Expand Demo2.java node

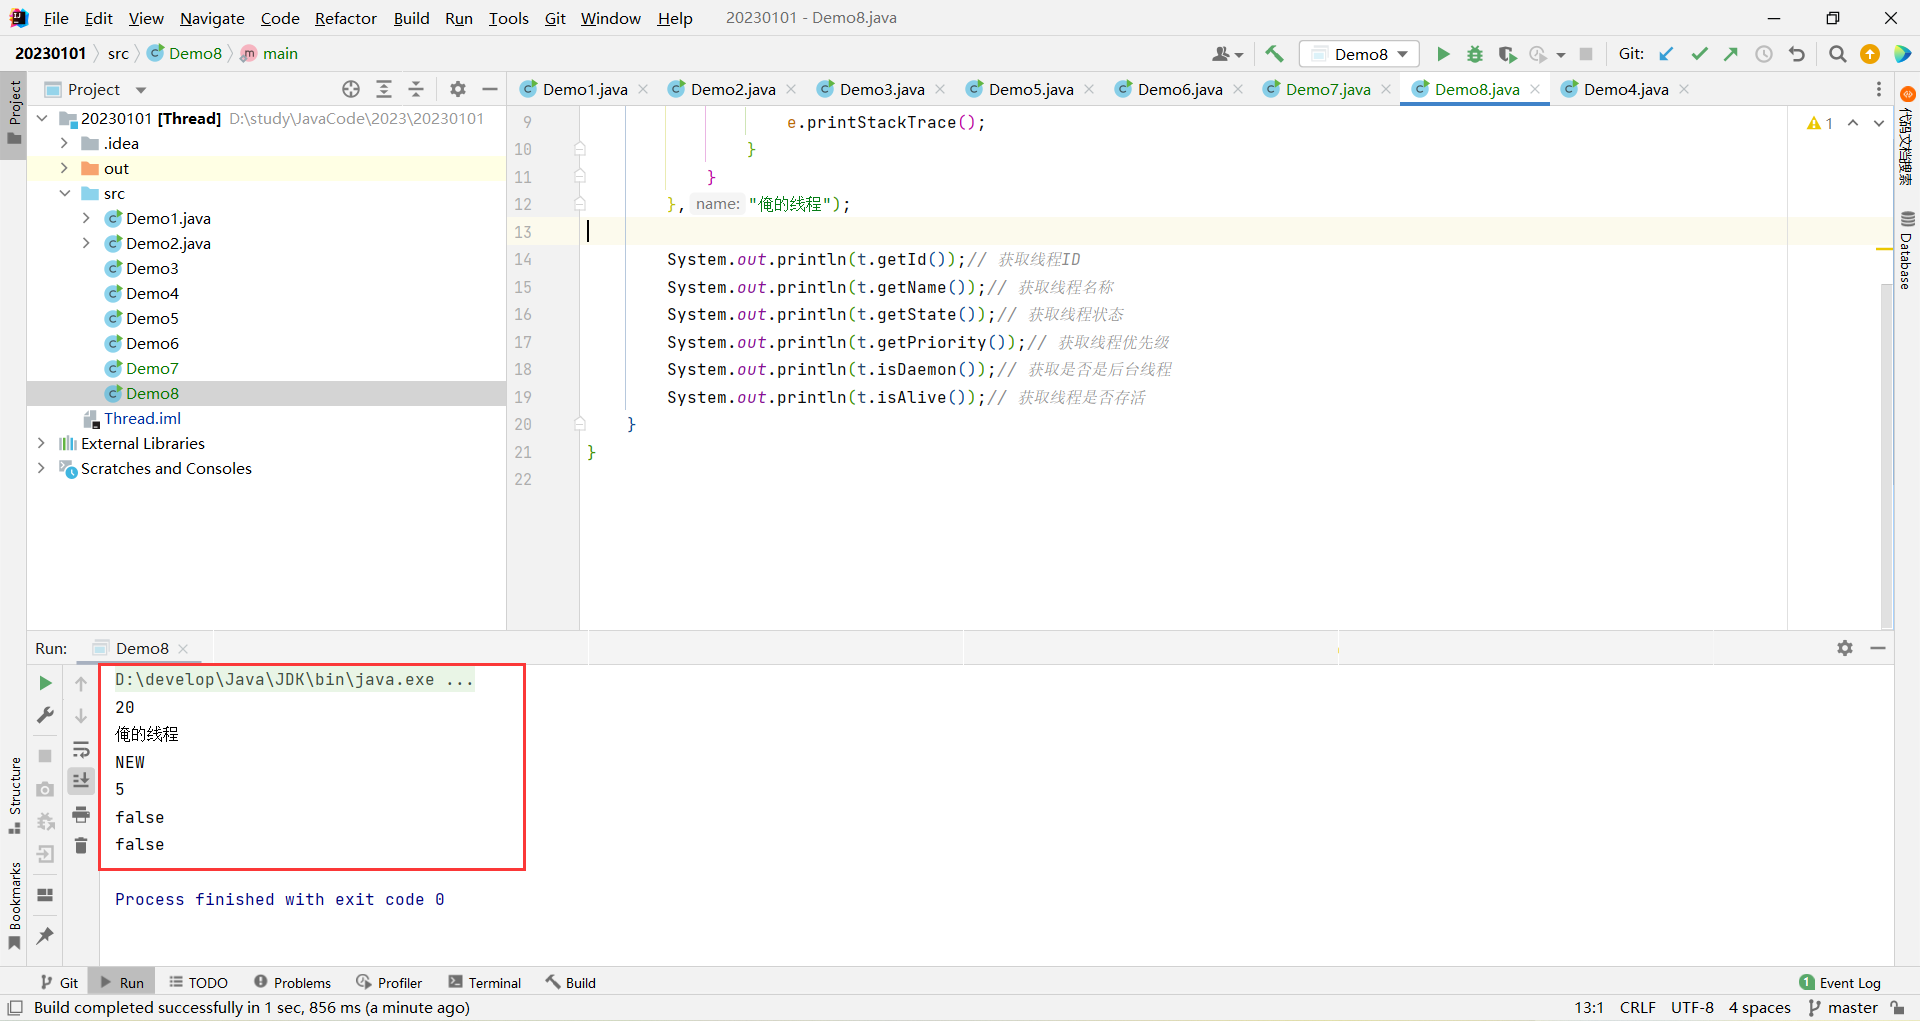86,243
